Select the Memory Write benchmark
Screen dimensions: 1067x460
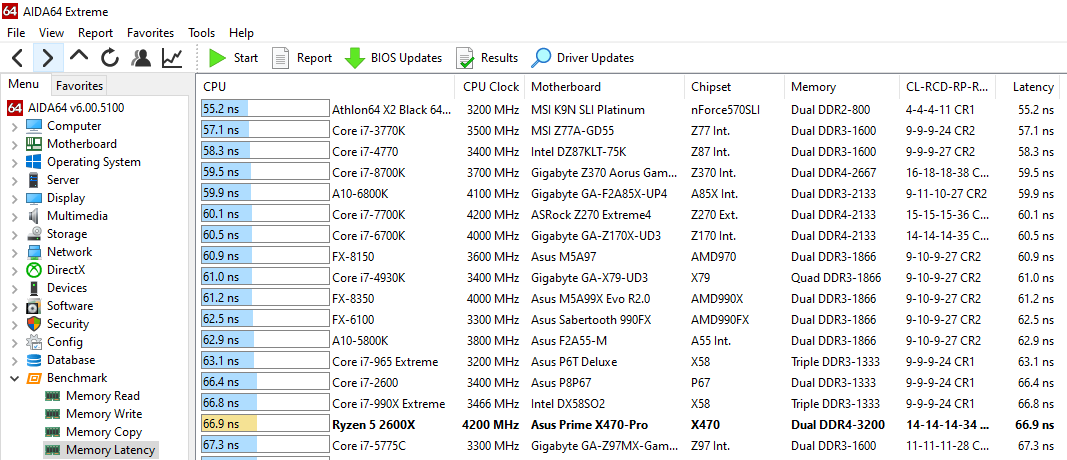point(93,414)
